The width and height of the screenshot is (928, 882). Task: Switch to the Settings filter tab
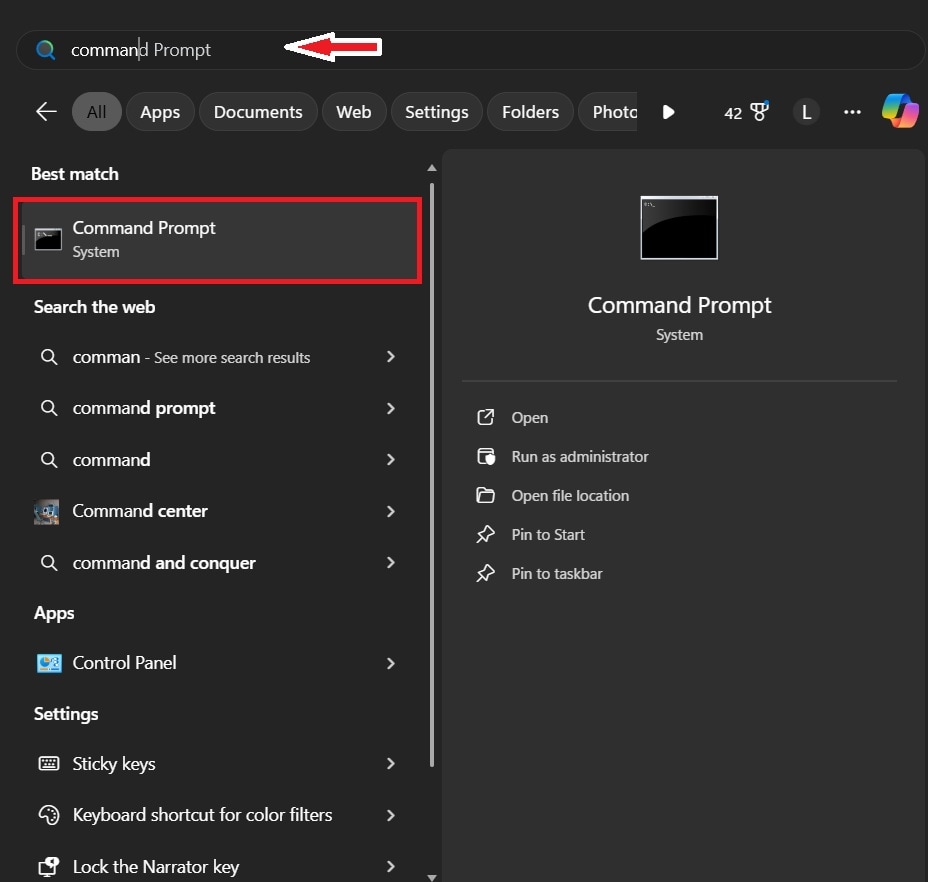coord(436,112)
